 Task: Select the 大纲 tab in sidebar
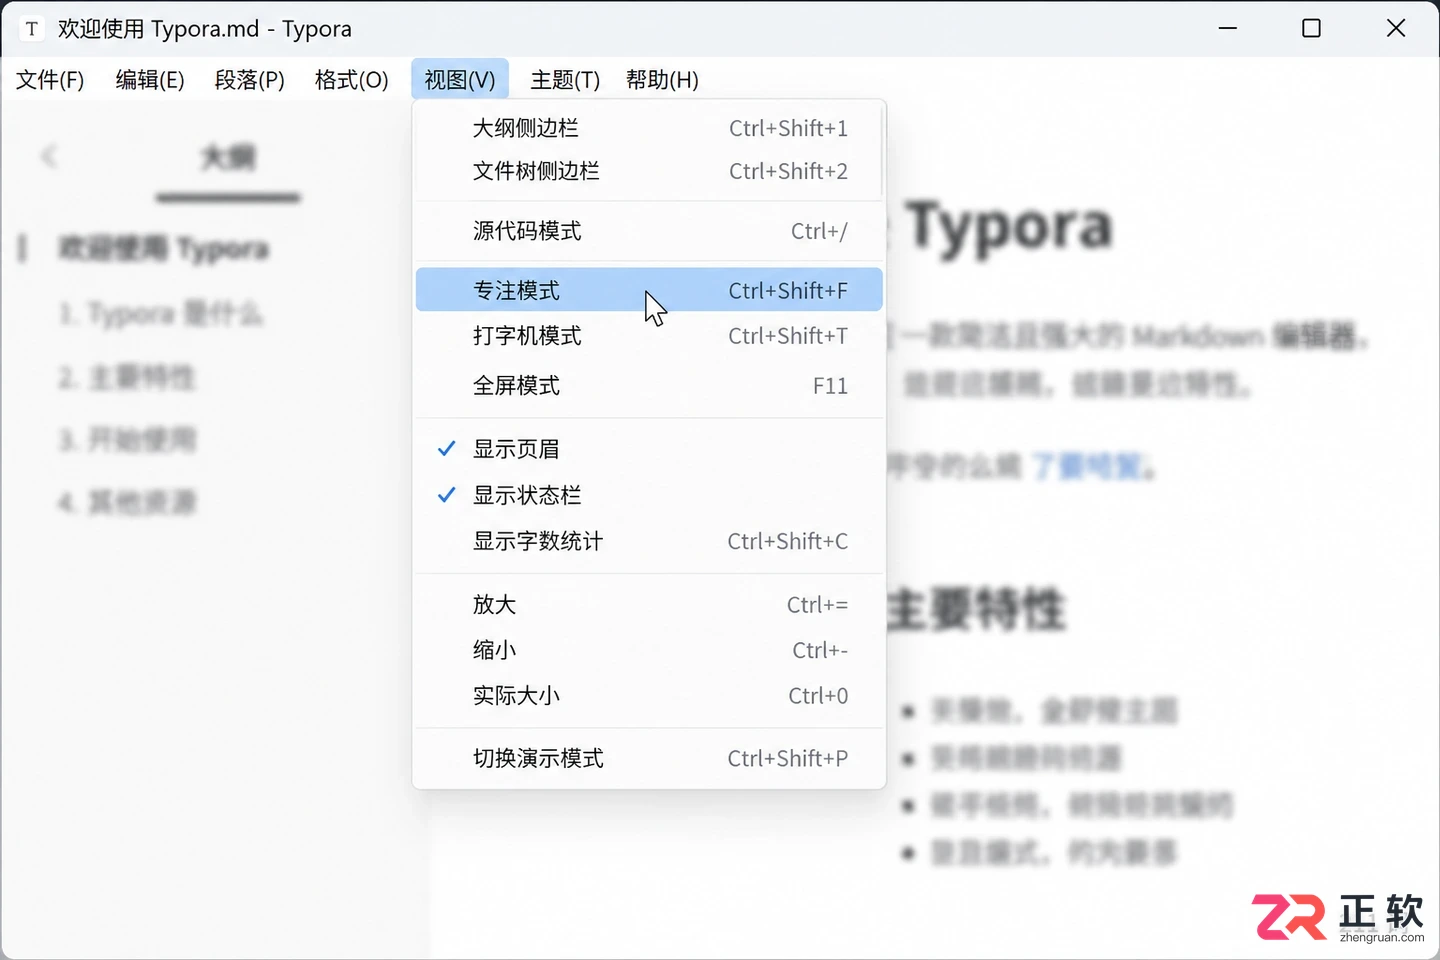(x=228, y=158)
